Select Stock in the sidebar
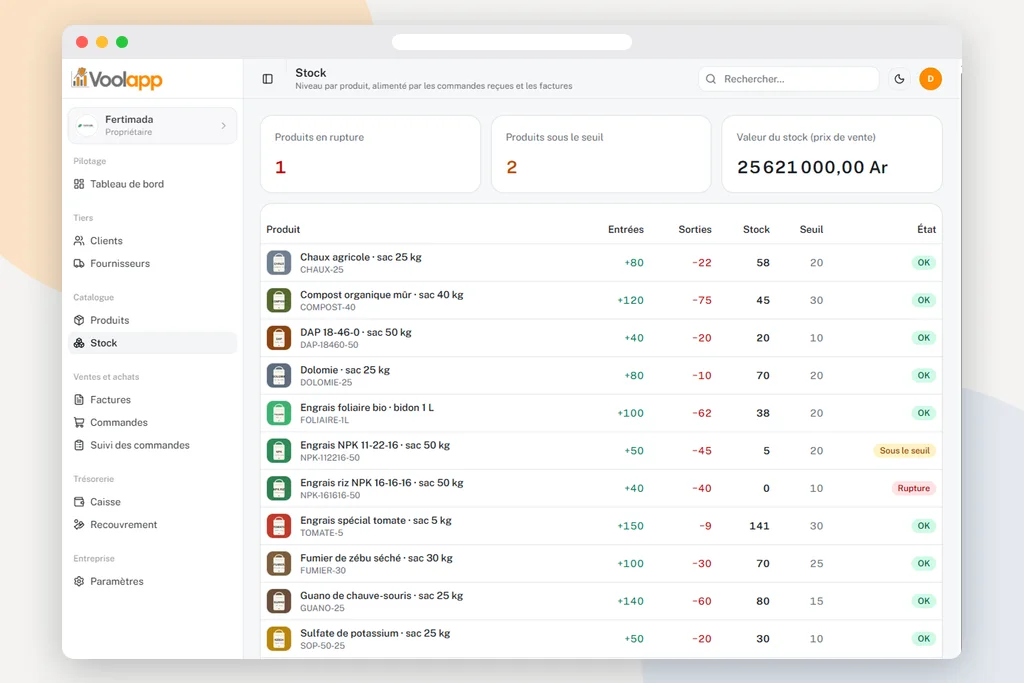 tap(152, 343)
